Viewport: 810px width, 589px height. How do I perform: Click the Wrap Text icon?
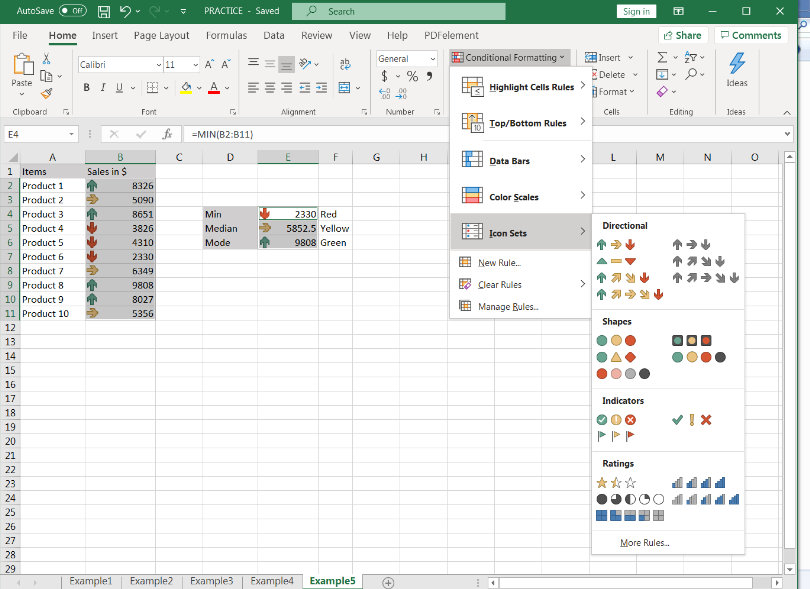345,64
